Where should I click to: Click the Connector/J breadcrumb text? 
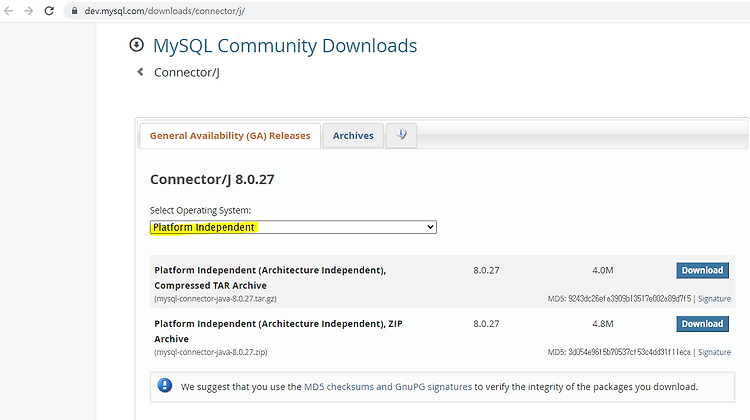point(187,72)
